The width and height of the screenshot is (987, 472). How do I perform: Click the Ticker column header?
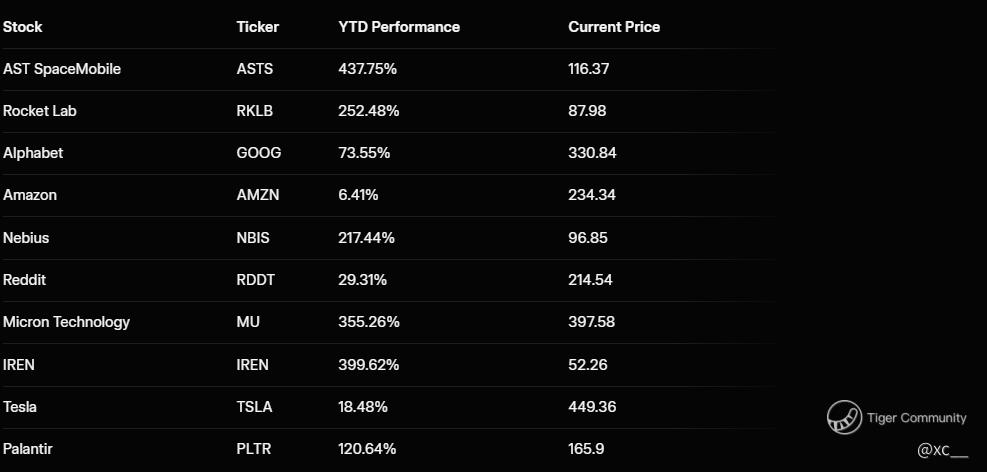[257, 27]
